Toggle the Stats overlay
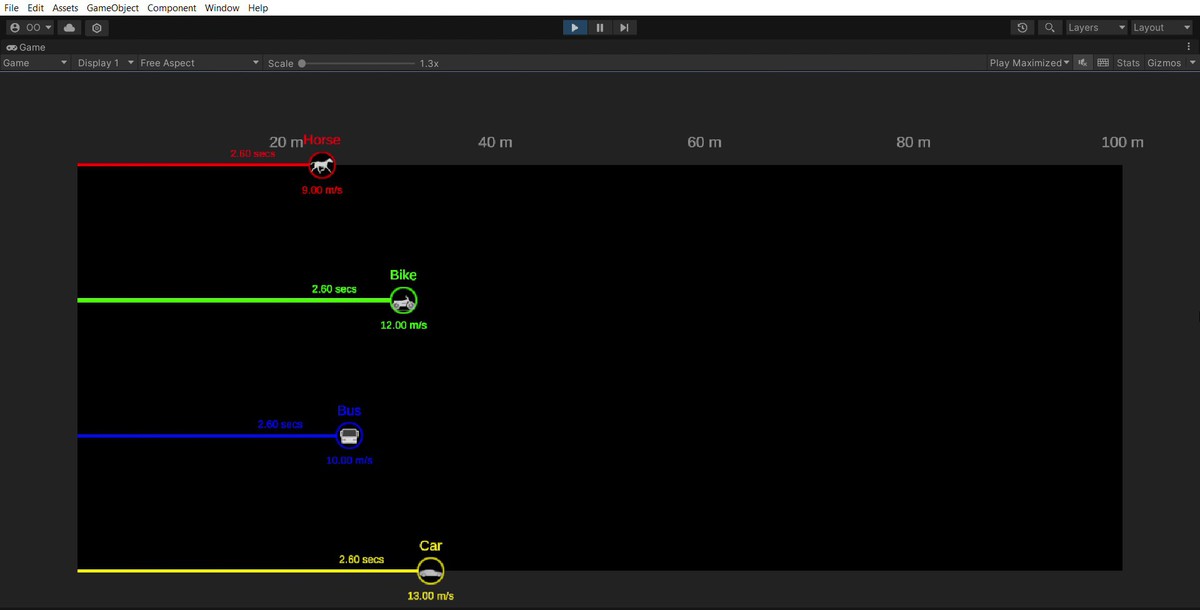The height and width of the screenshot is (610, 1200). [1128, 62]
